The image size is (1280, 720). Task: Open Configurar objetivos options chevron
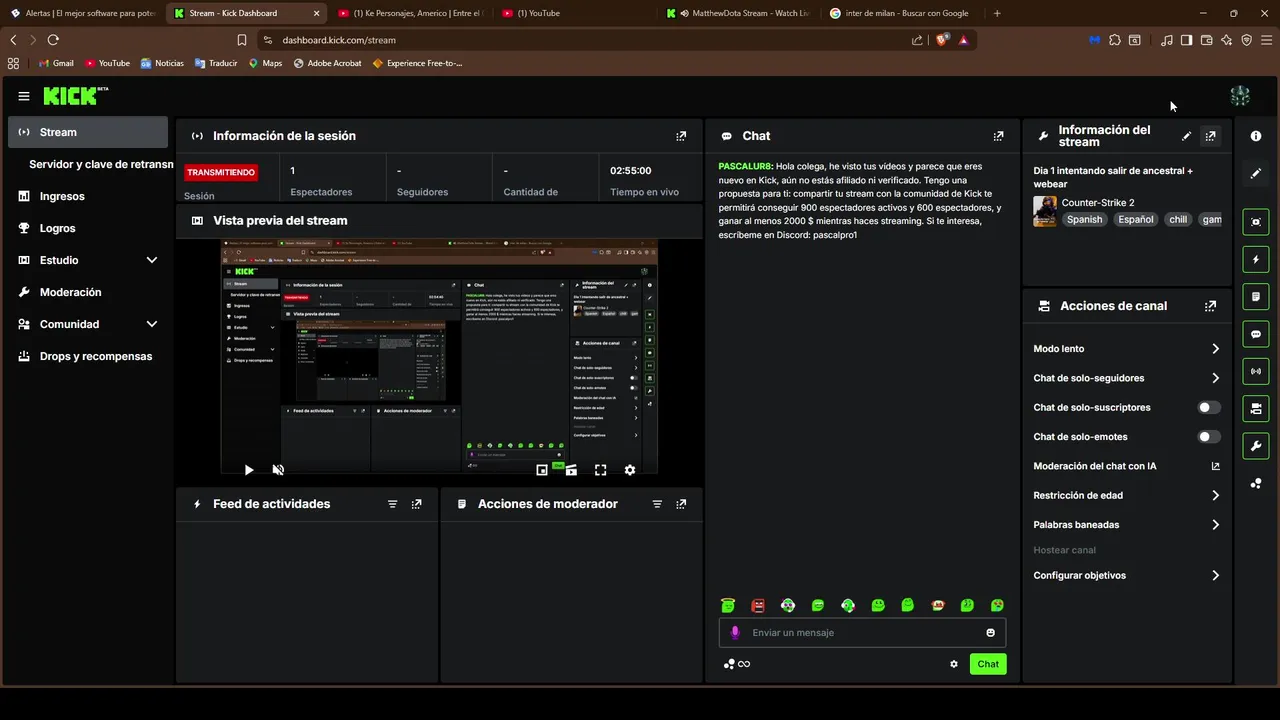[1215, 575]
